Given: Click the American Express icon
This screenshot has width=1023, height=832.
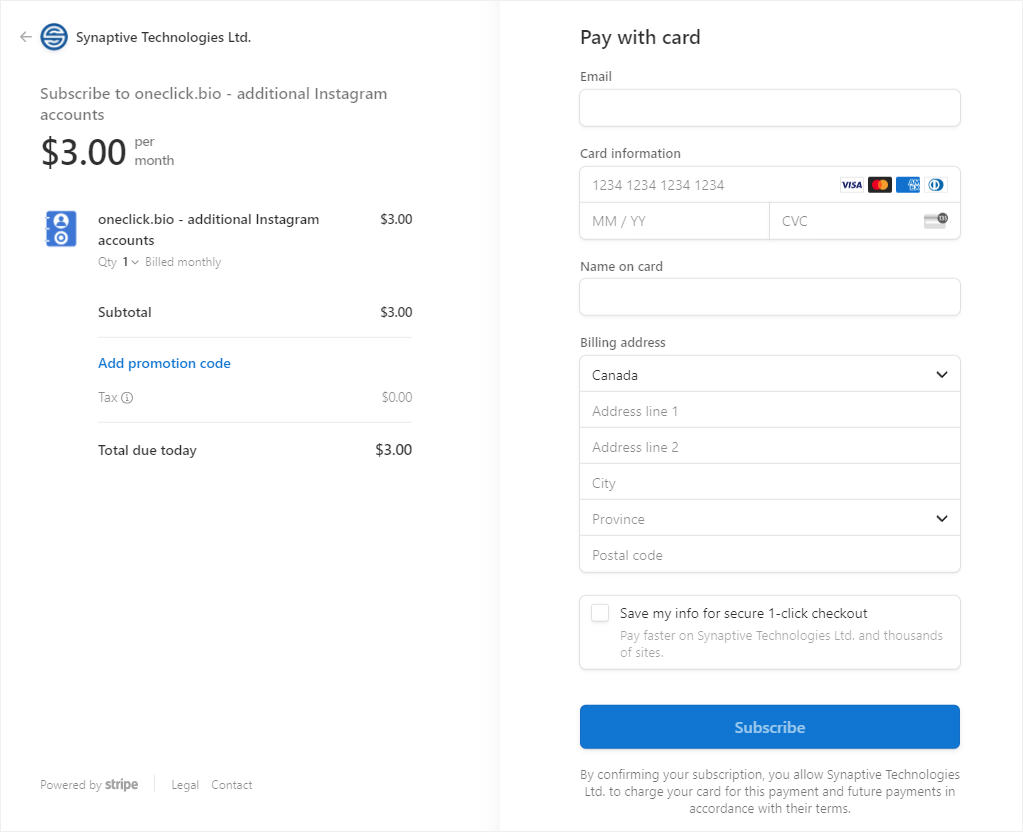Looking at the screenshot, I should [908, 185].
